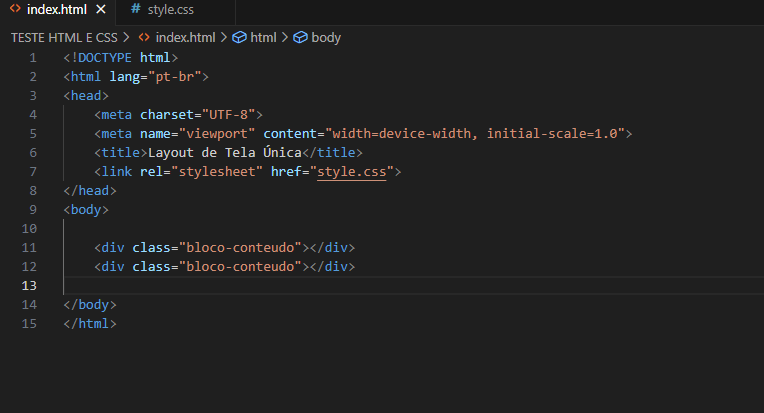Click the cube icon beside body breadcrumb

(x=300, y=38)
